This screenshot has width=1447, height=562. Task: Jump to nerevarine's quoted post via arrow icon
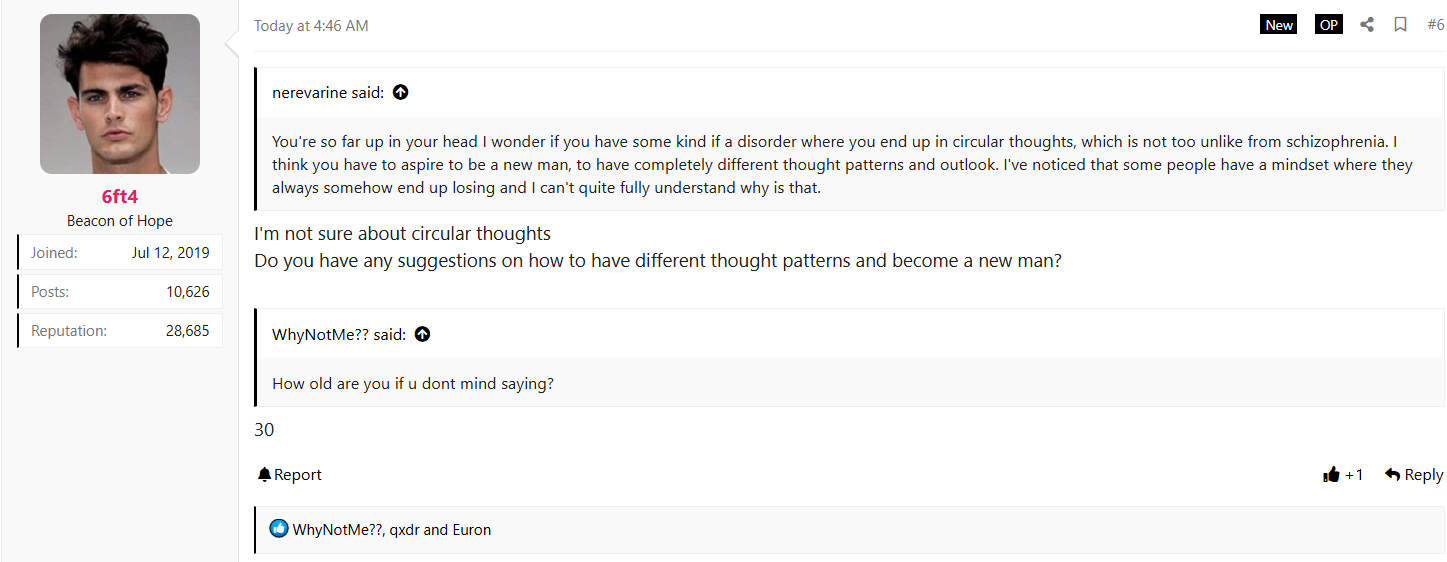click(x=400, y=92)
